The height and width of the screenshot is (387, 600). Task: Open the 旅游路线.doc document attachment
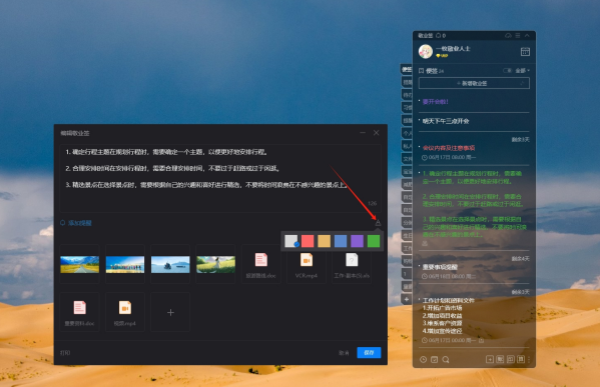click(261, 264)
